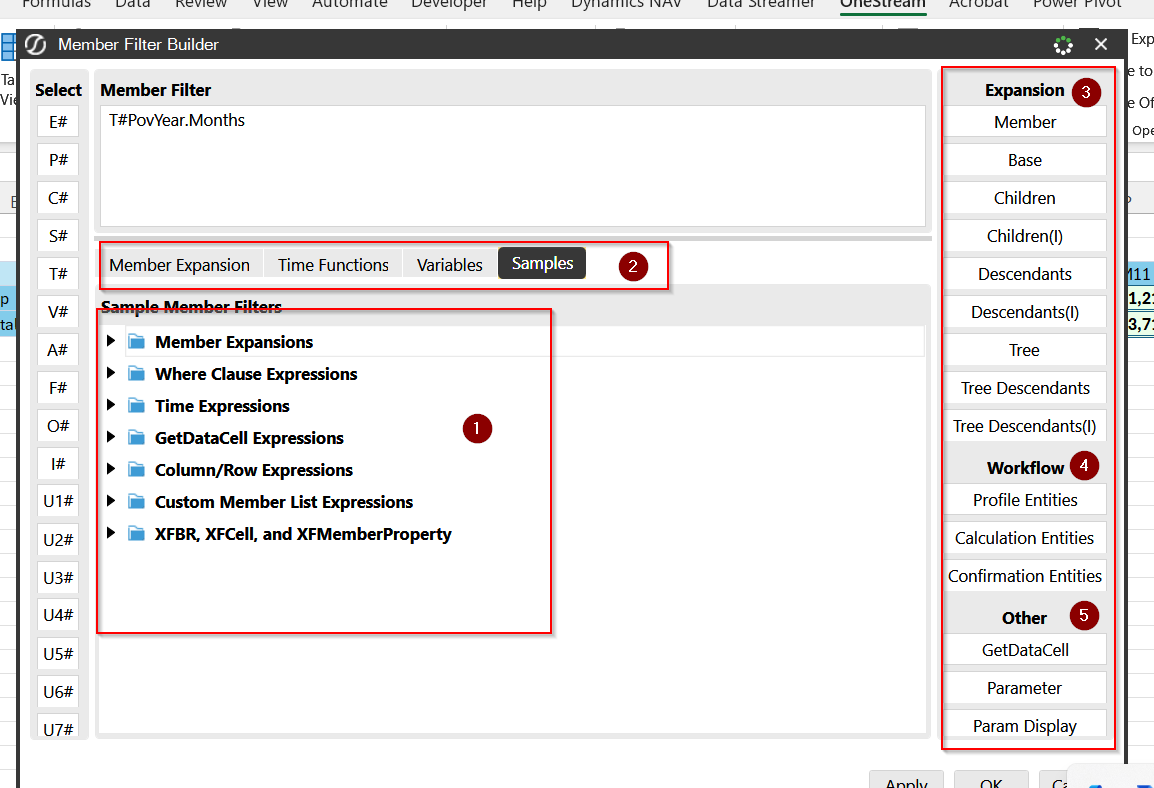Select the O# origin dimension token
The width and height of the screenshot is (1154, 788).
(x=57, y=425)
